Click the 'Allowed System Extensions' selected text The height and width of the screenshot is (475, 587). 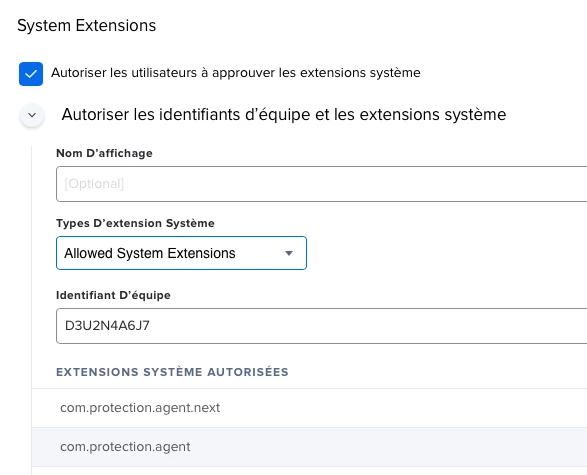(150, 253)
